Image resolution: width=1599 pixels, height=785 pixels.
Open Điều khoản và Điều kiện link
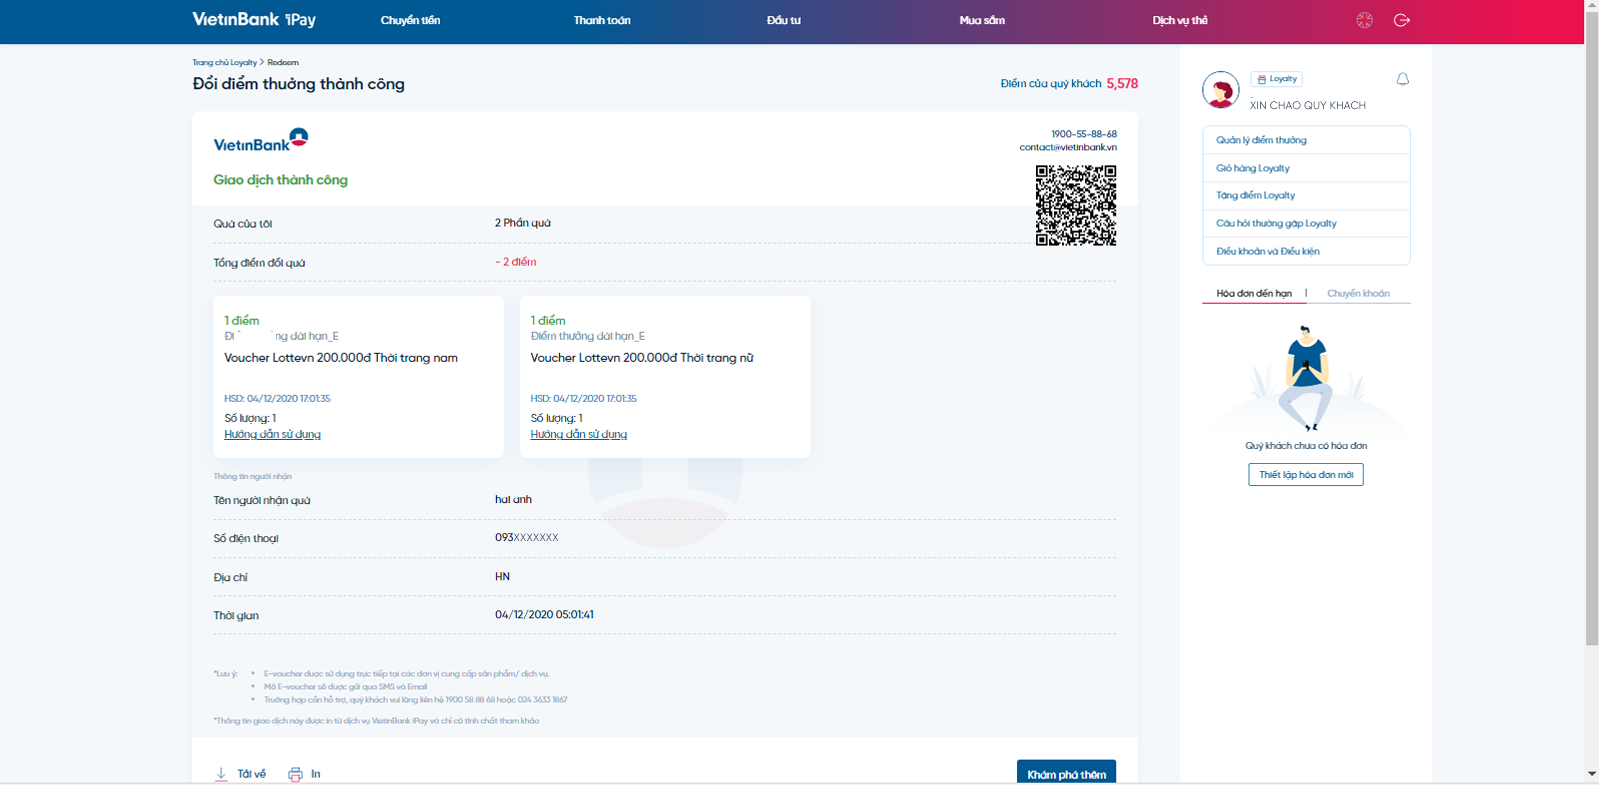point(1306,251)
